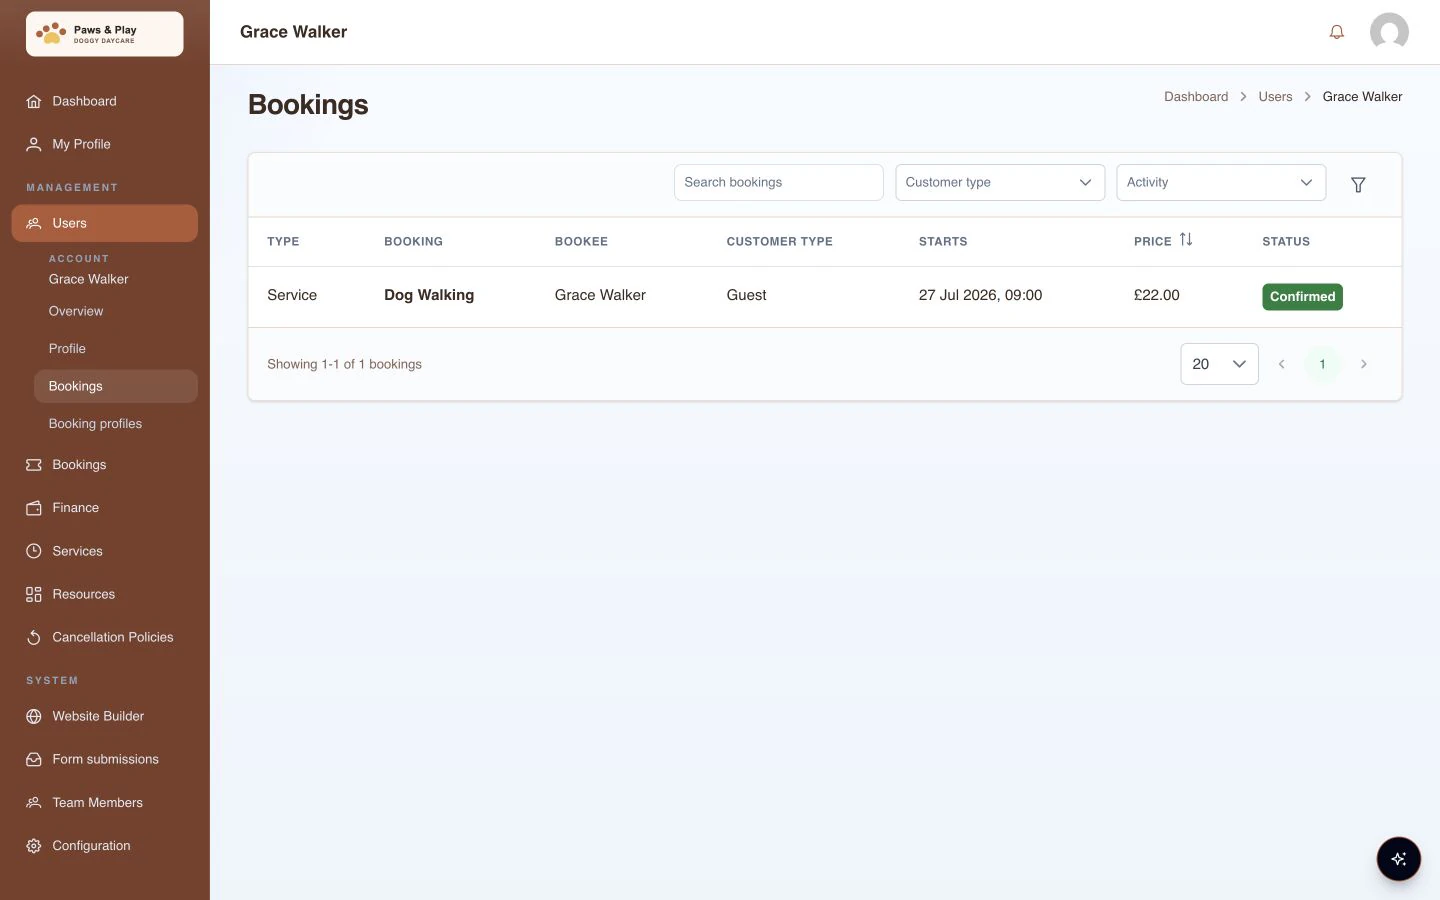Click the Bookings ticket icon in the sidebar
This screenshot has width=1440, height=900.
(34, 465)
